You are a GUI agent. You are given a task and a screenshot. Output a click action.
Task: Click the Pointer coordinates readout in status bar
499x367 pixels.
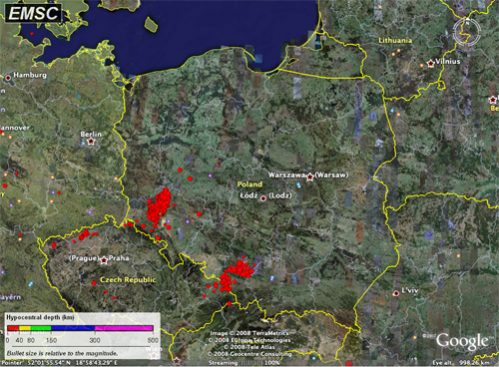59,362
